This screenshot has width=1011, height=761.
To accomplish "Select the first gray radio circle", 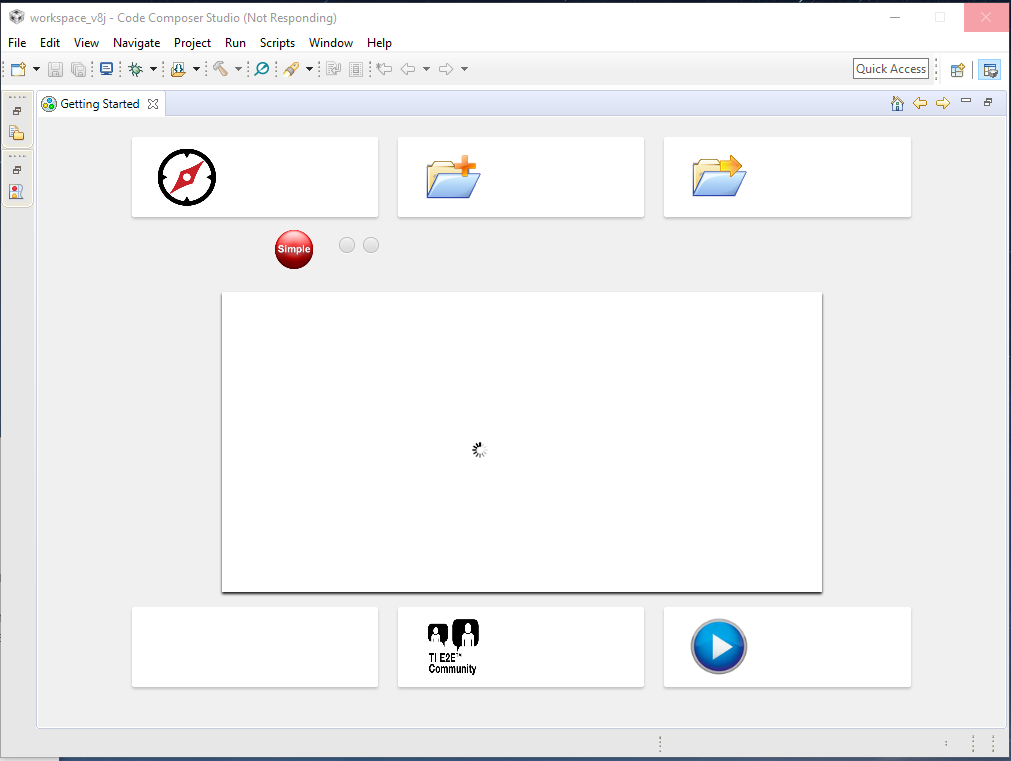I will tap(347, 245).
